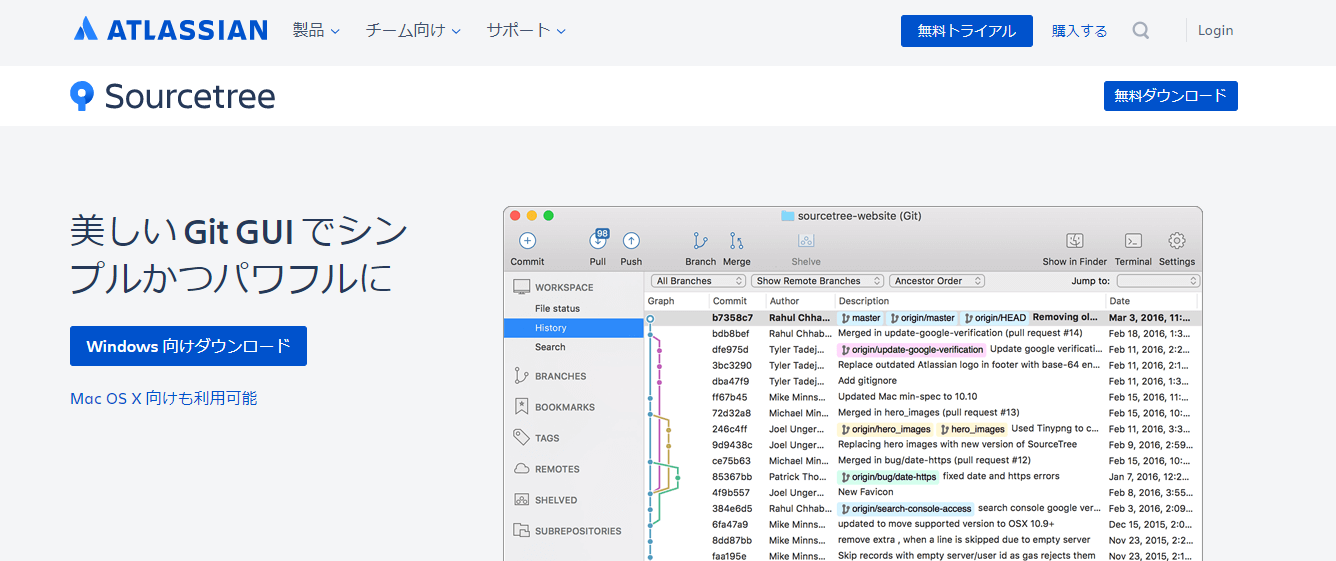Select commit row bdb8bef
This screenshot has height=561, width=1336.
tap(923, 333)
